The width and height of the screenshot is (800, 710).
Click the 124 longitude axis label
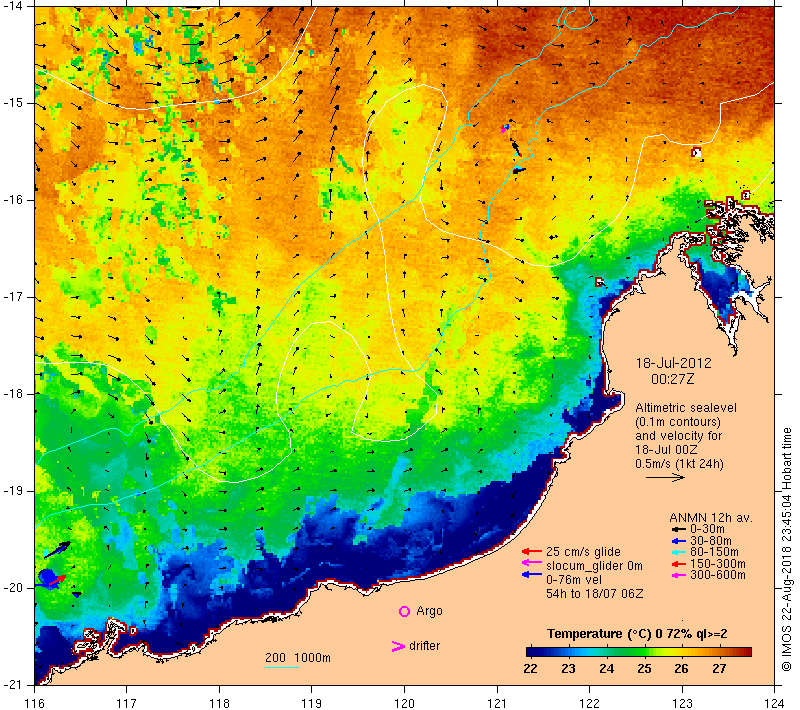click(x=774, y=703)
